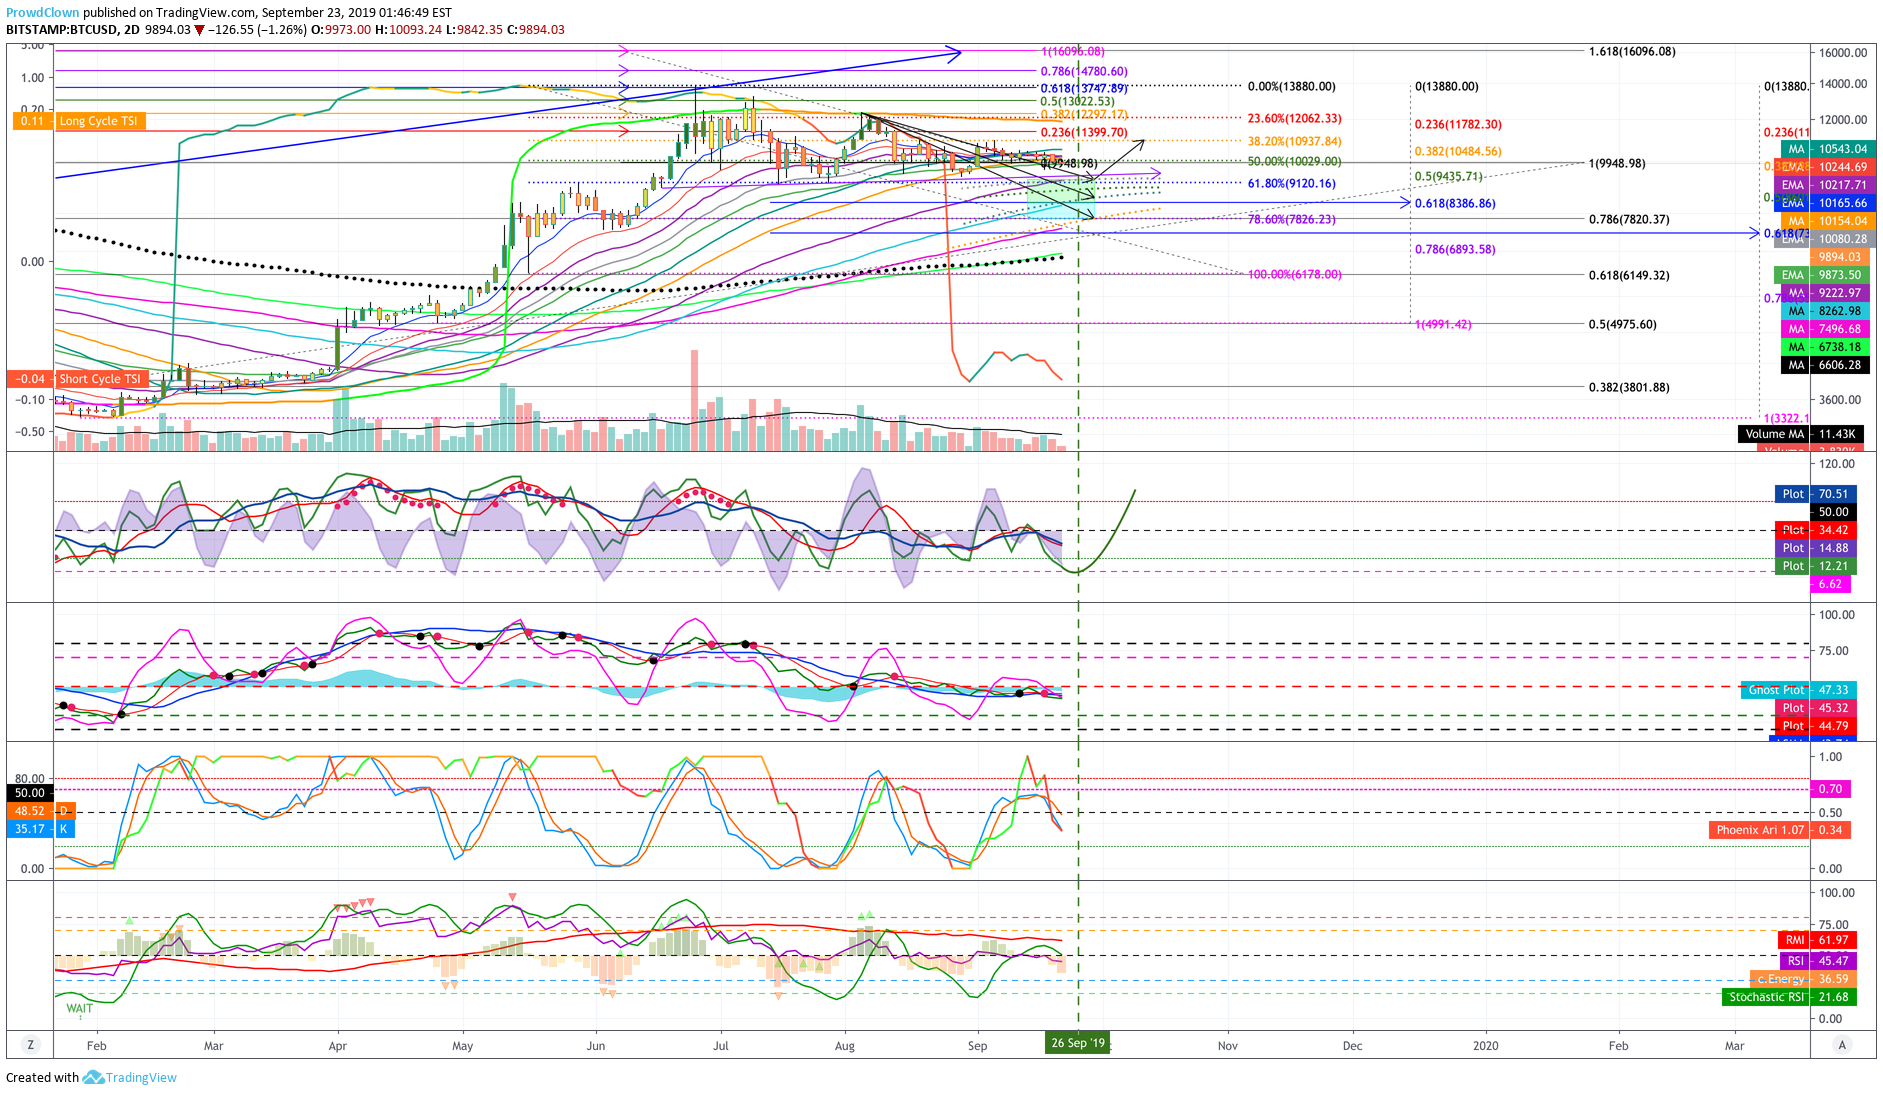The width and height of the screenshot is (1883, 1095).
Task: Click the 0.786(7820.37) Fibonacci level label
Action: tap(1629, 219)
